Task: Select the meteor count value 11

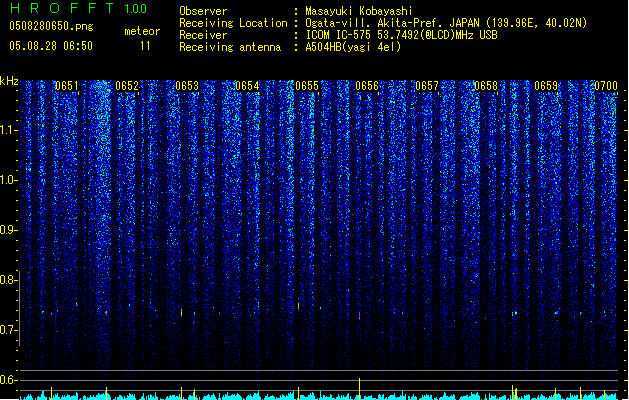Action: [x=145, y=46]
